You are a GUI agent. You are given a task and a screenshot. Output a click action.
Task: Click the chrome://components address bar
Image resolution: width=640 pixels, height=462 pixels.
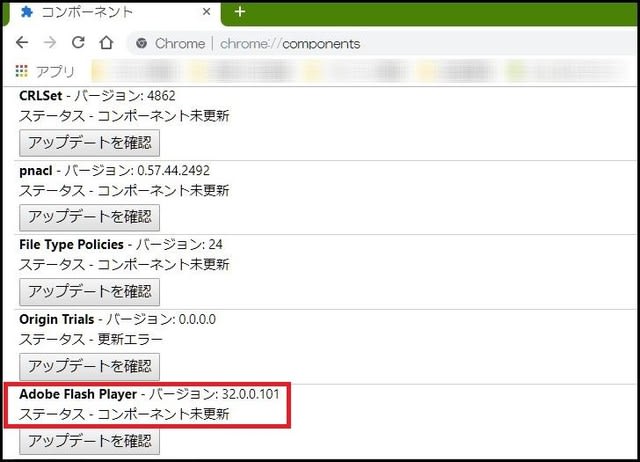coord(384,43)
